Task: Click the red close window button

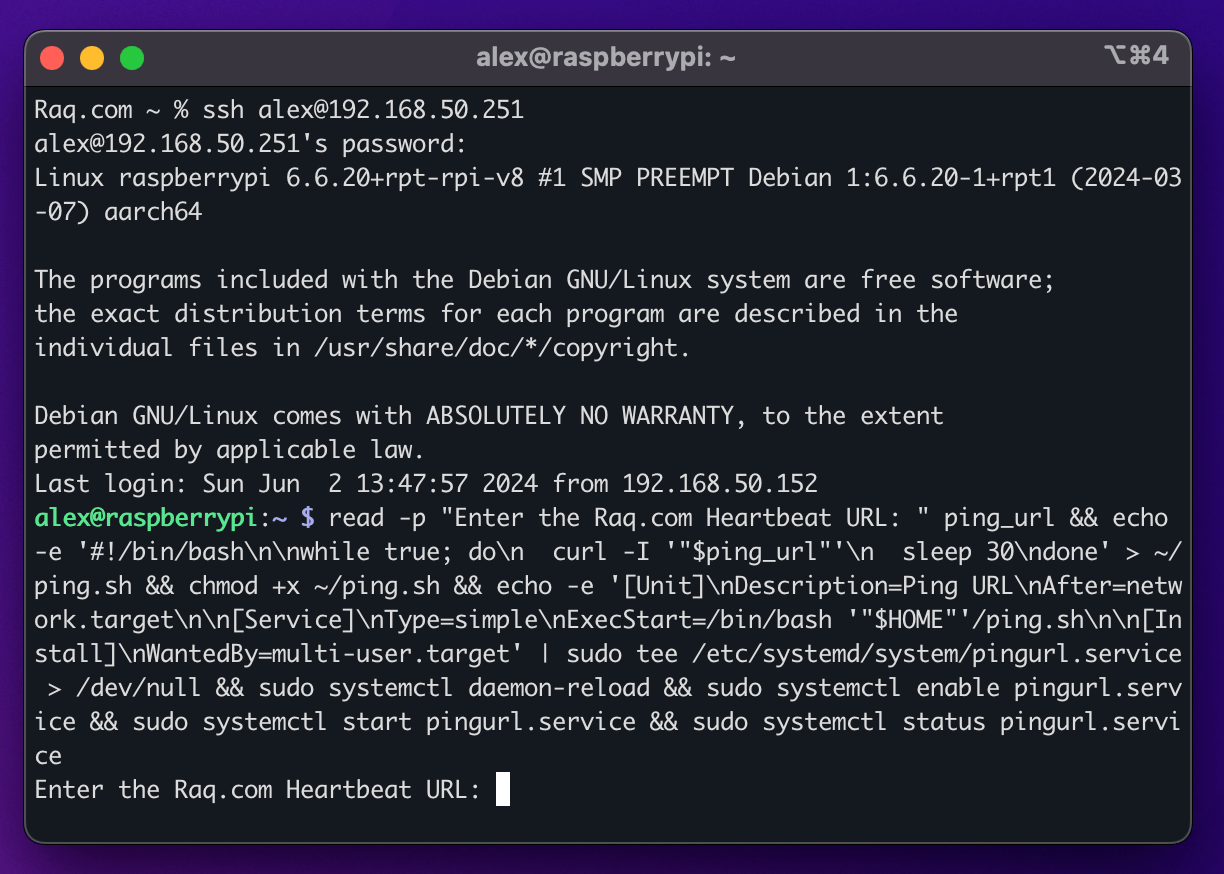Action: pyautogui.click(x=51, y=57)
